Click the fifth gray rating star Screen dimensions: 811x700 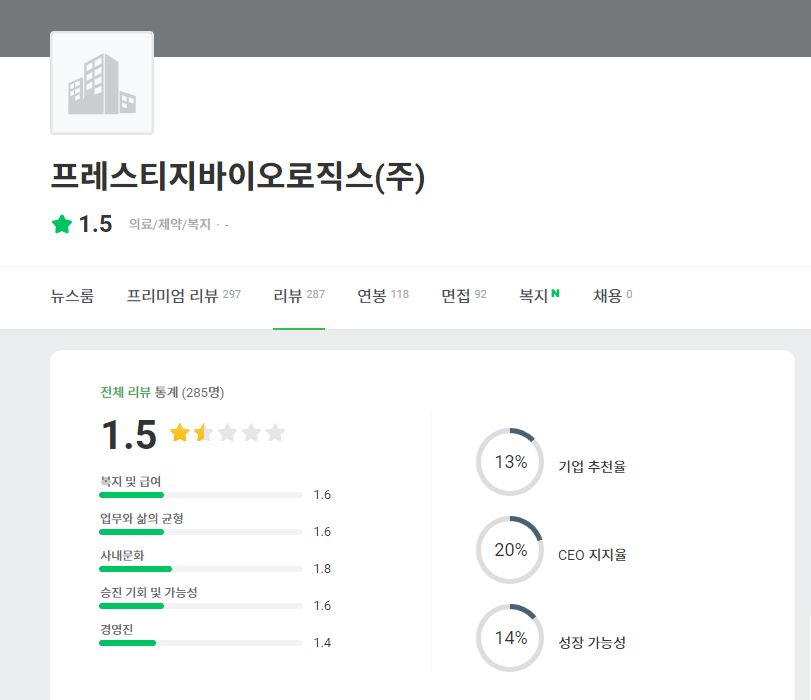coord(275,433)
